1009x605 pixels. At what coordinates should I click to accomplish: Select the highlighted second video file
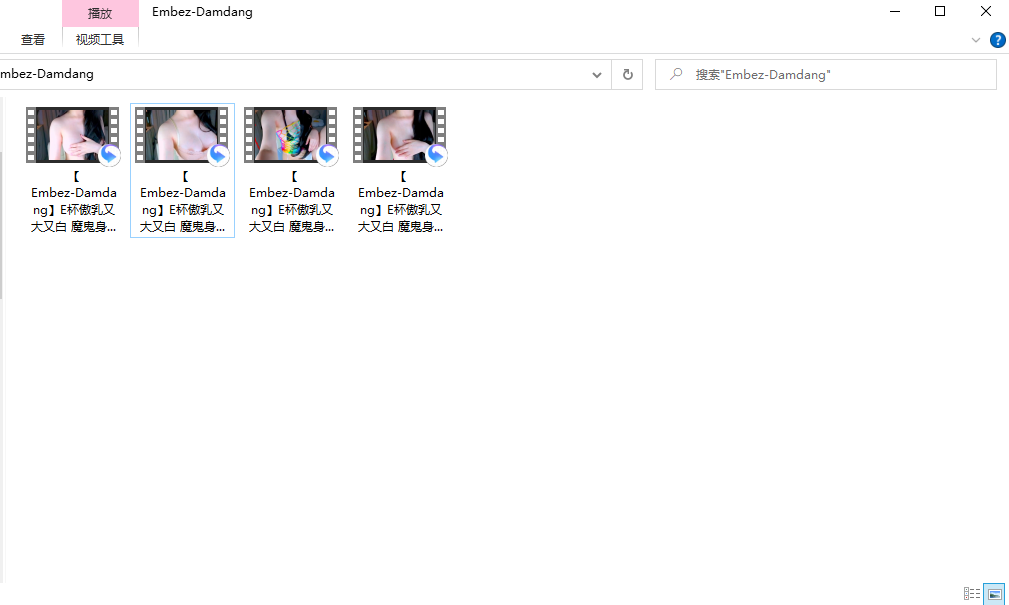(182, 171)
